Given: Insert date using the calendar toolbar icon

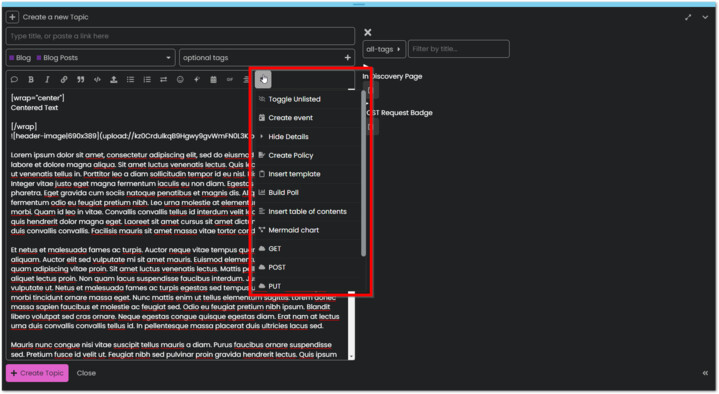Looking at the screenshot, I should coord(213,79).
